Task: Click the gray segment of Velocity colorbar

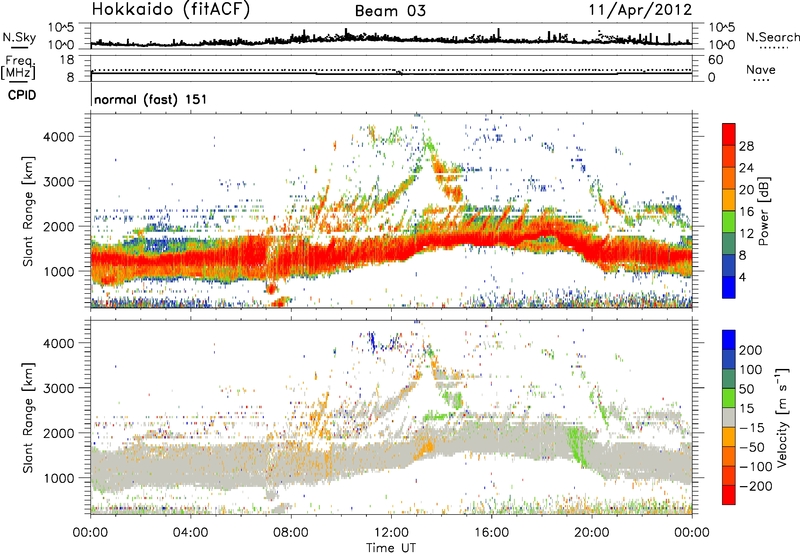Action: (x=729, y=417)
